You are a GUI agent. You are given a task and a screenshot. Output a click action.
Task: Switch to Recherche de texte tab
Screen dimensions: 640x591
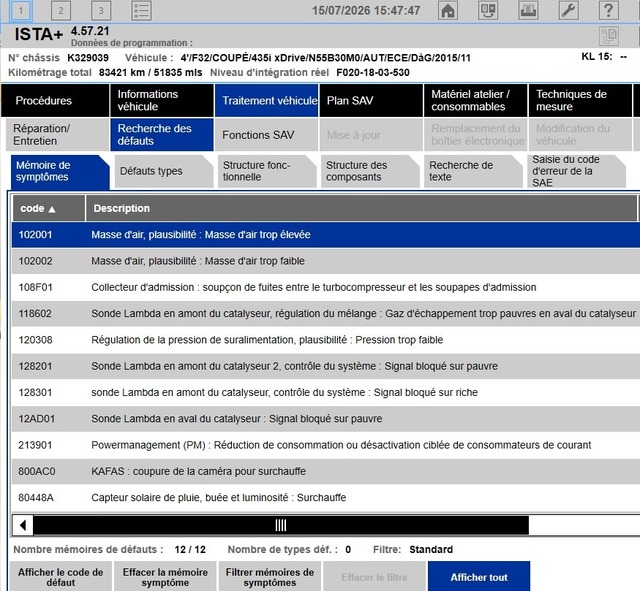click(473, 171)
